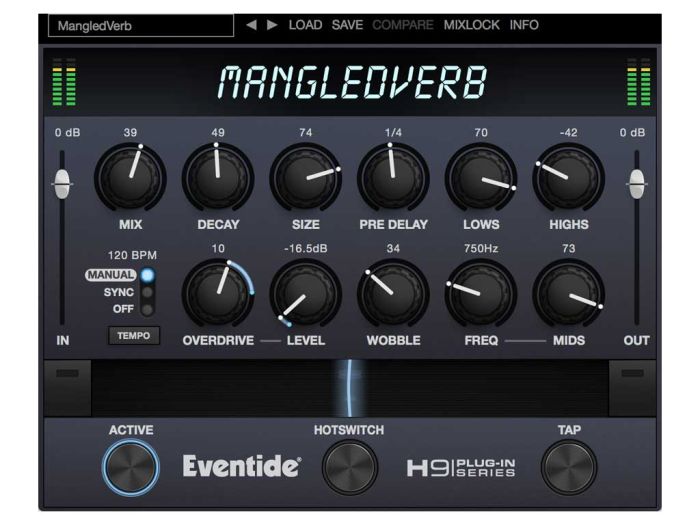Screen dimensions: 700x525
Task: Click the MIDS knob
Action: (x=568, y=294)
